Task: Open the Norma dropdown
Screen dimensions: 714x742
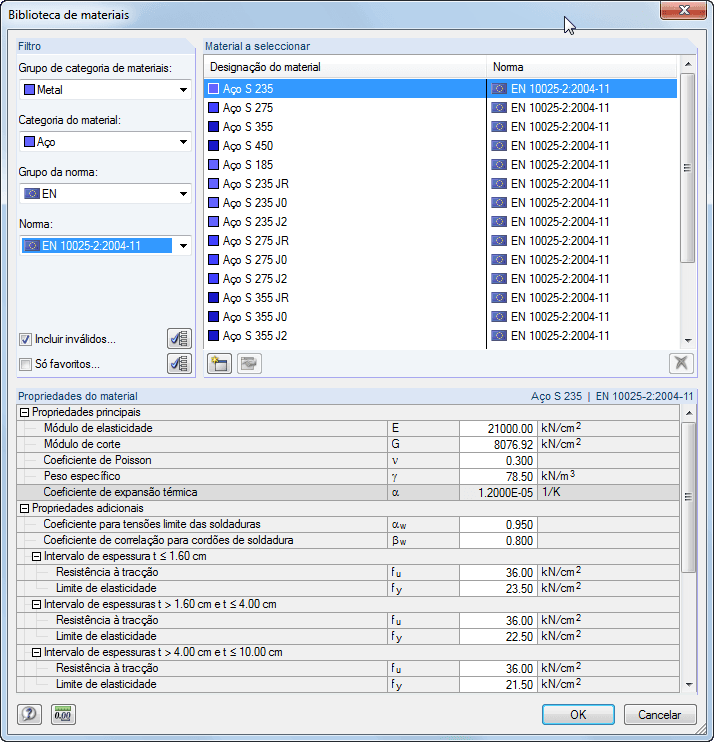Action: (105, 246)
